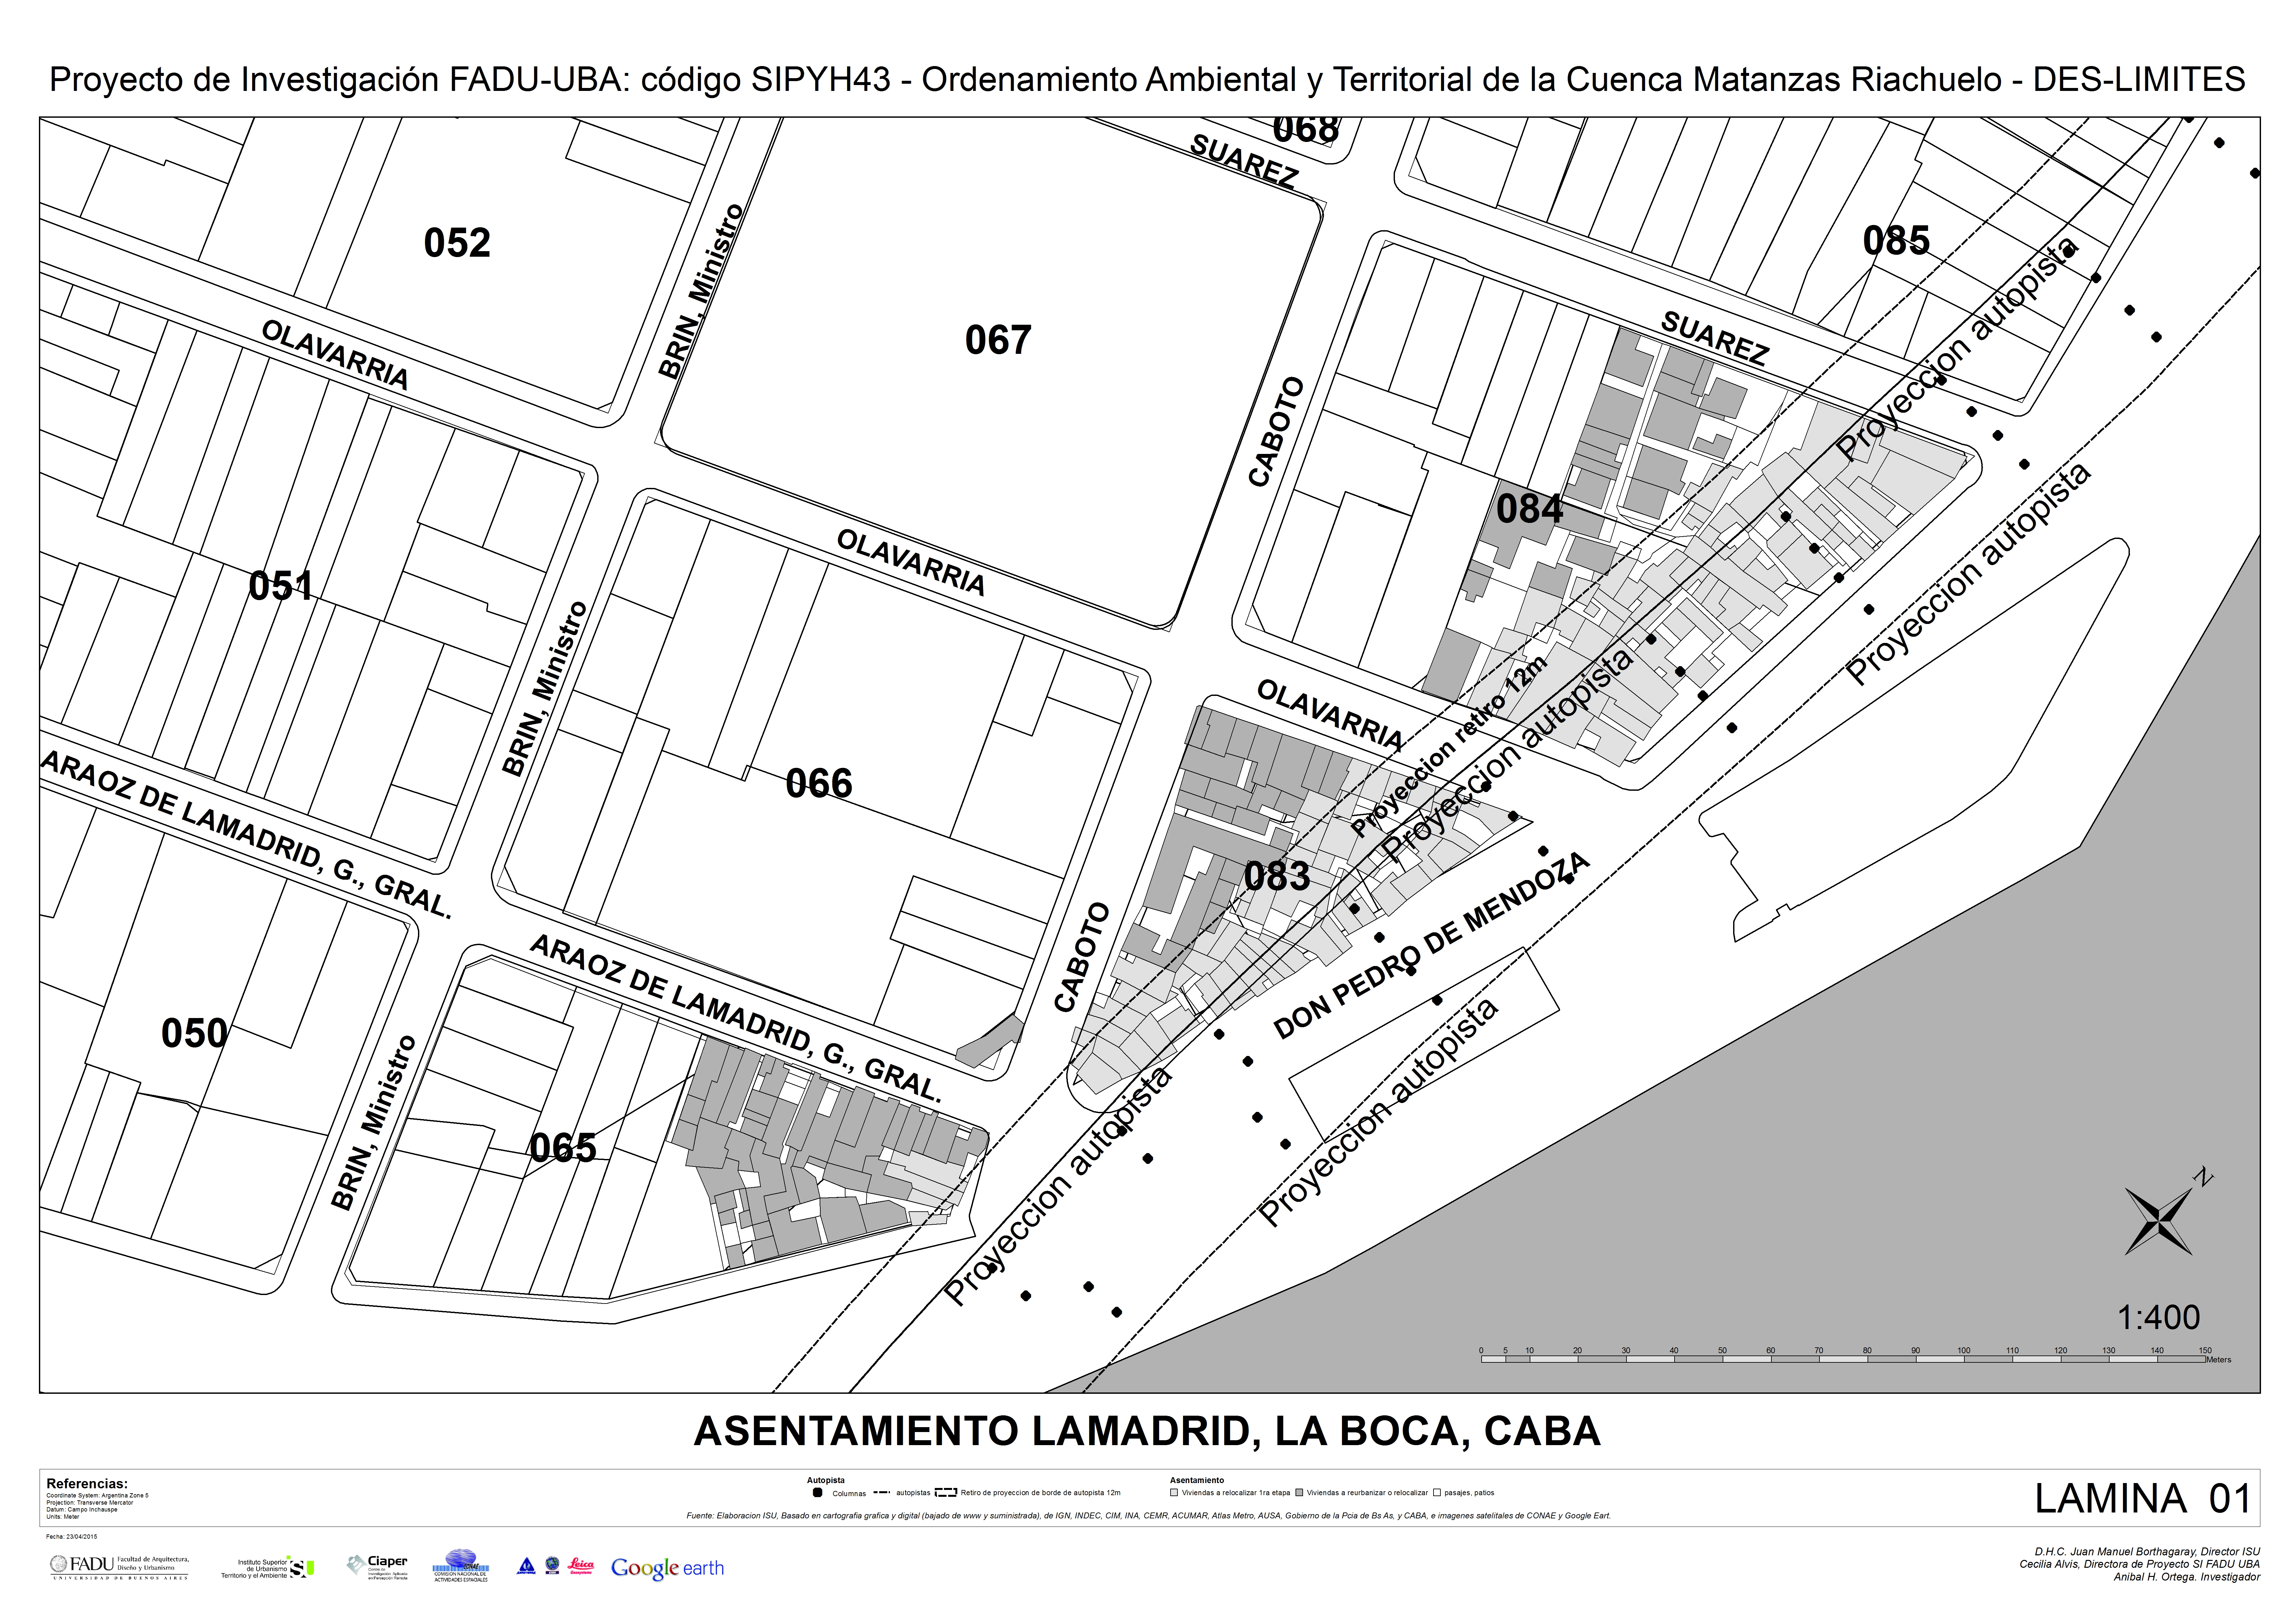Click the Leica Geosystems logo
2296x1624 pixels.
581,1566
